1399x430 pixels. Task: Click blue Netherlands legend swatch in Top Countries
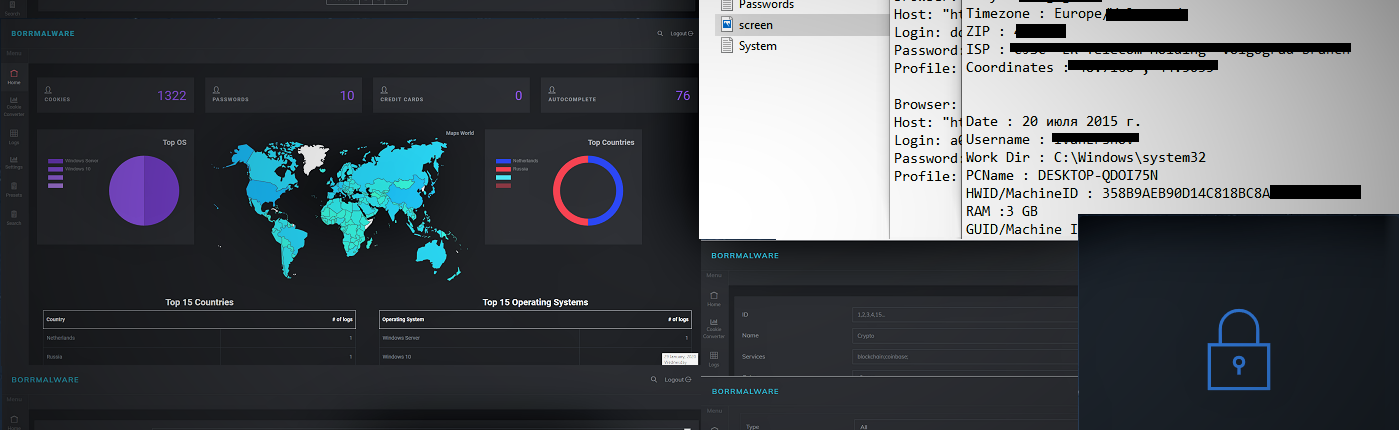pyautogui.click(x=503, y=160)
